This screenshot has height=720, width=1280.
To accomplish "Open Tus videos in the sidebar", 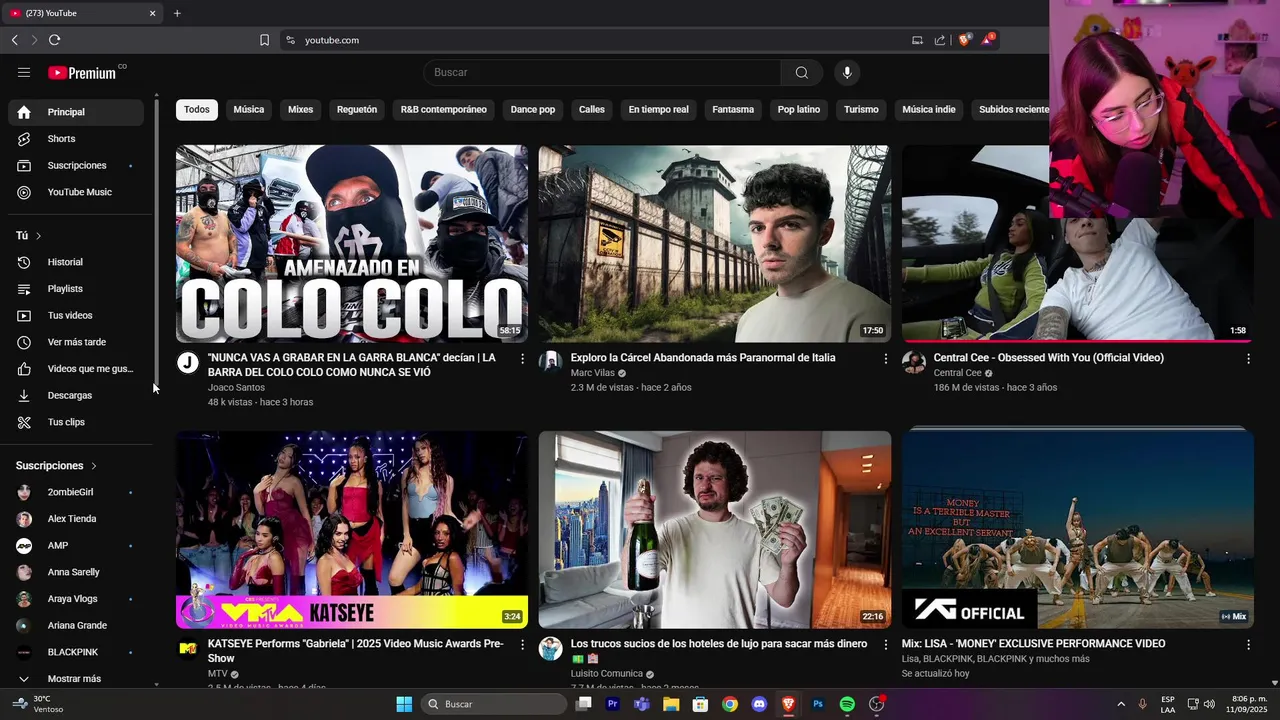I will (76, 315).
